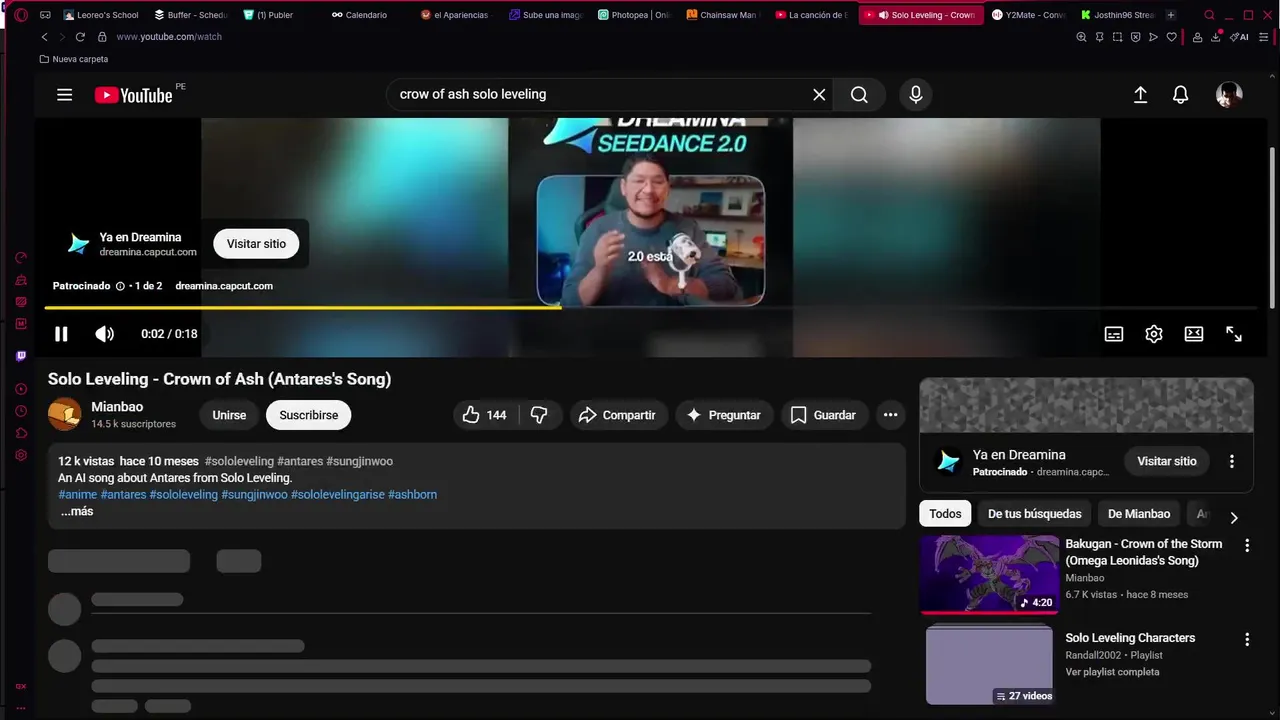The height and width of the screenshot is (720, 1280).
Task: Open more actions ellipsis under video
Action: [891, 415]
